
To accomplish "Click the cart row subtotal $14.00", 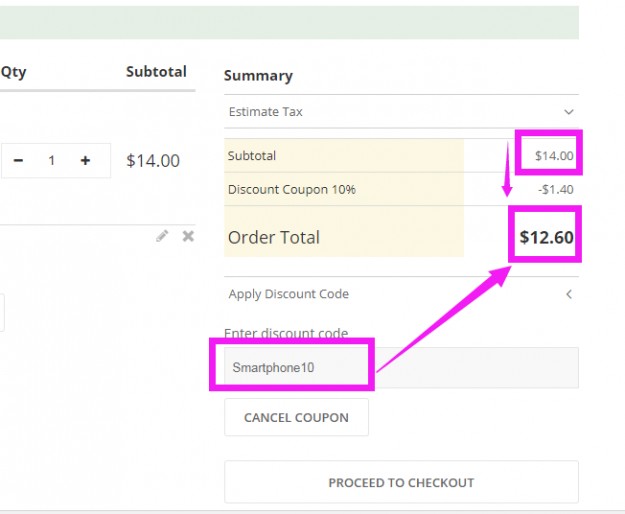I will click(x=153, y=160).
